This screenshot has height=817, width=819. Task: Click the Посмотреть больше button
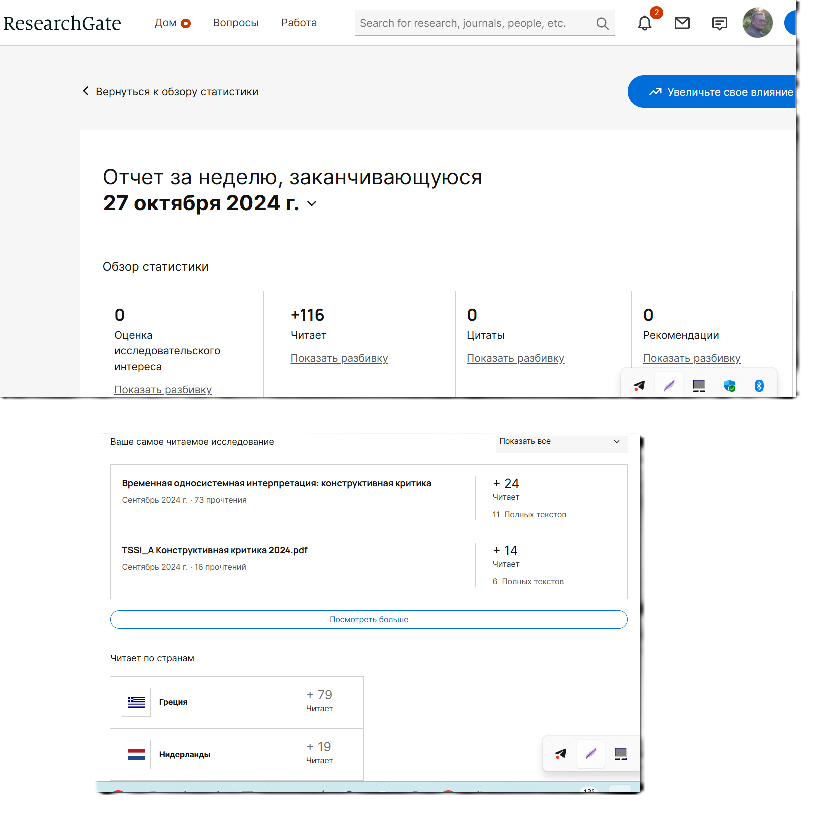click(x=369, y=620)
